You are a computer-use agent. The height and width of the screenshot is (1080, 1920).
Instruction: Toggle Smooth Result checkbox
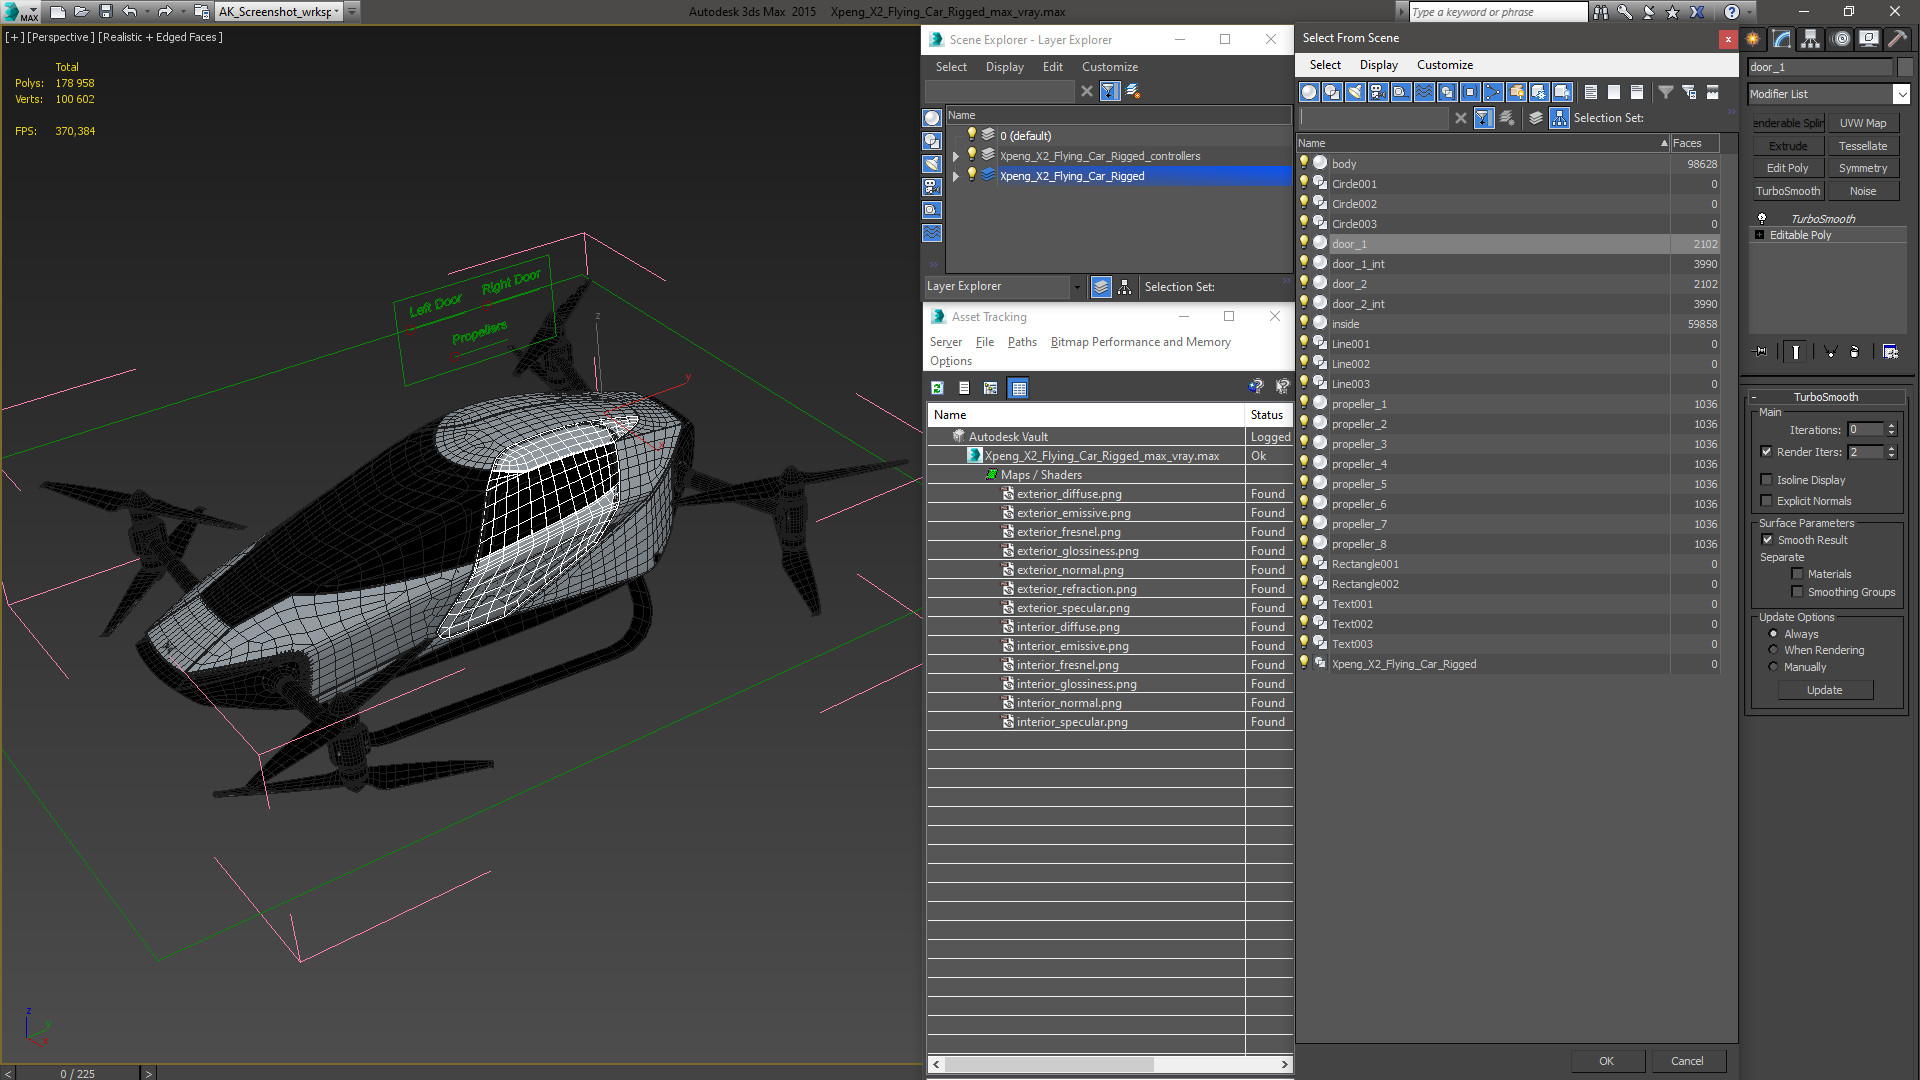[1767, 540]
